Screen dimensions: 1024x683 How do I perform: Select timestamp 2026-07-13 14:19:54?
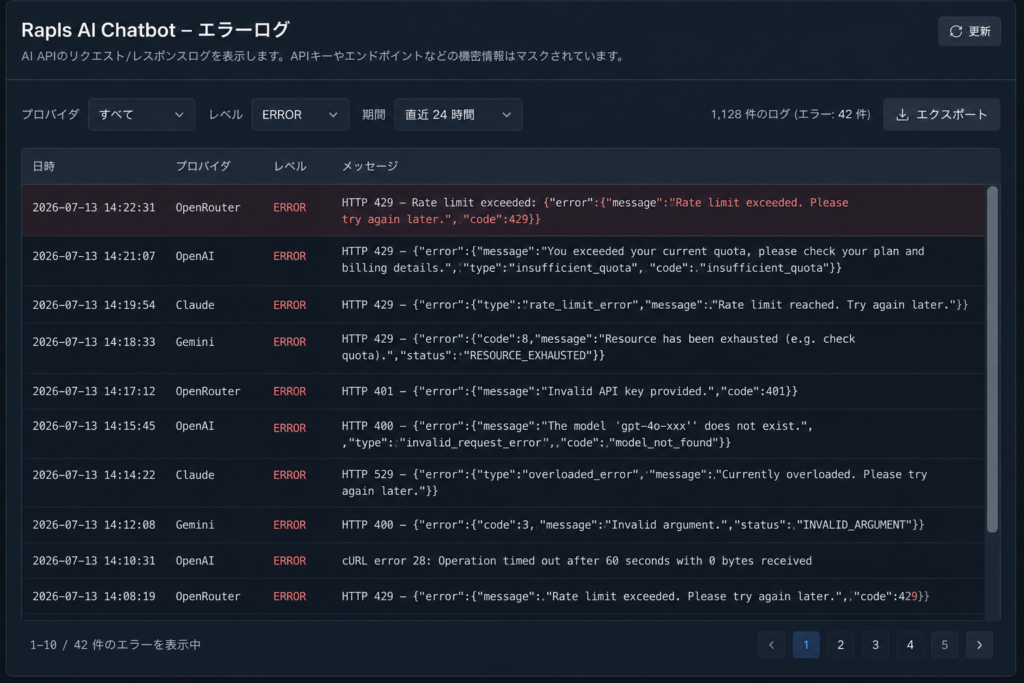(x=94, y=305)
